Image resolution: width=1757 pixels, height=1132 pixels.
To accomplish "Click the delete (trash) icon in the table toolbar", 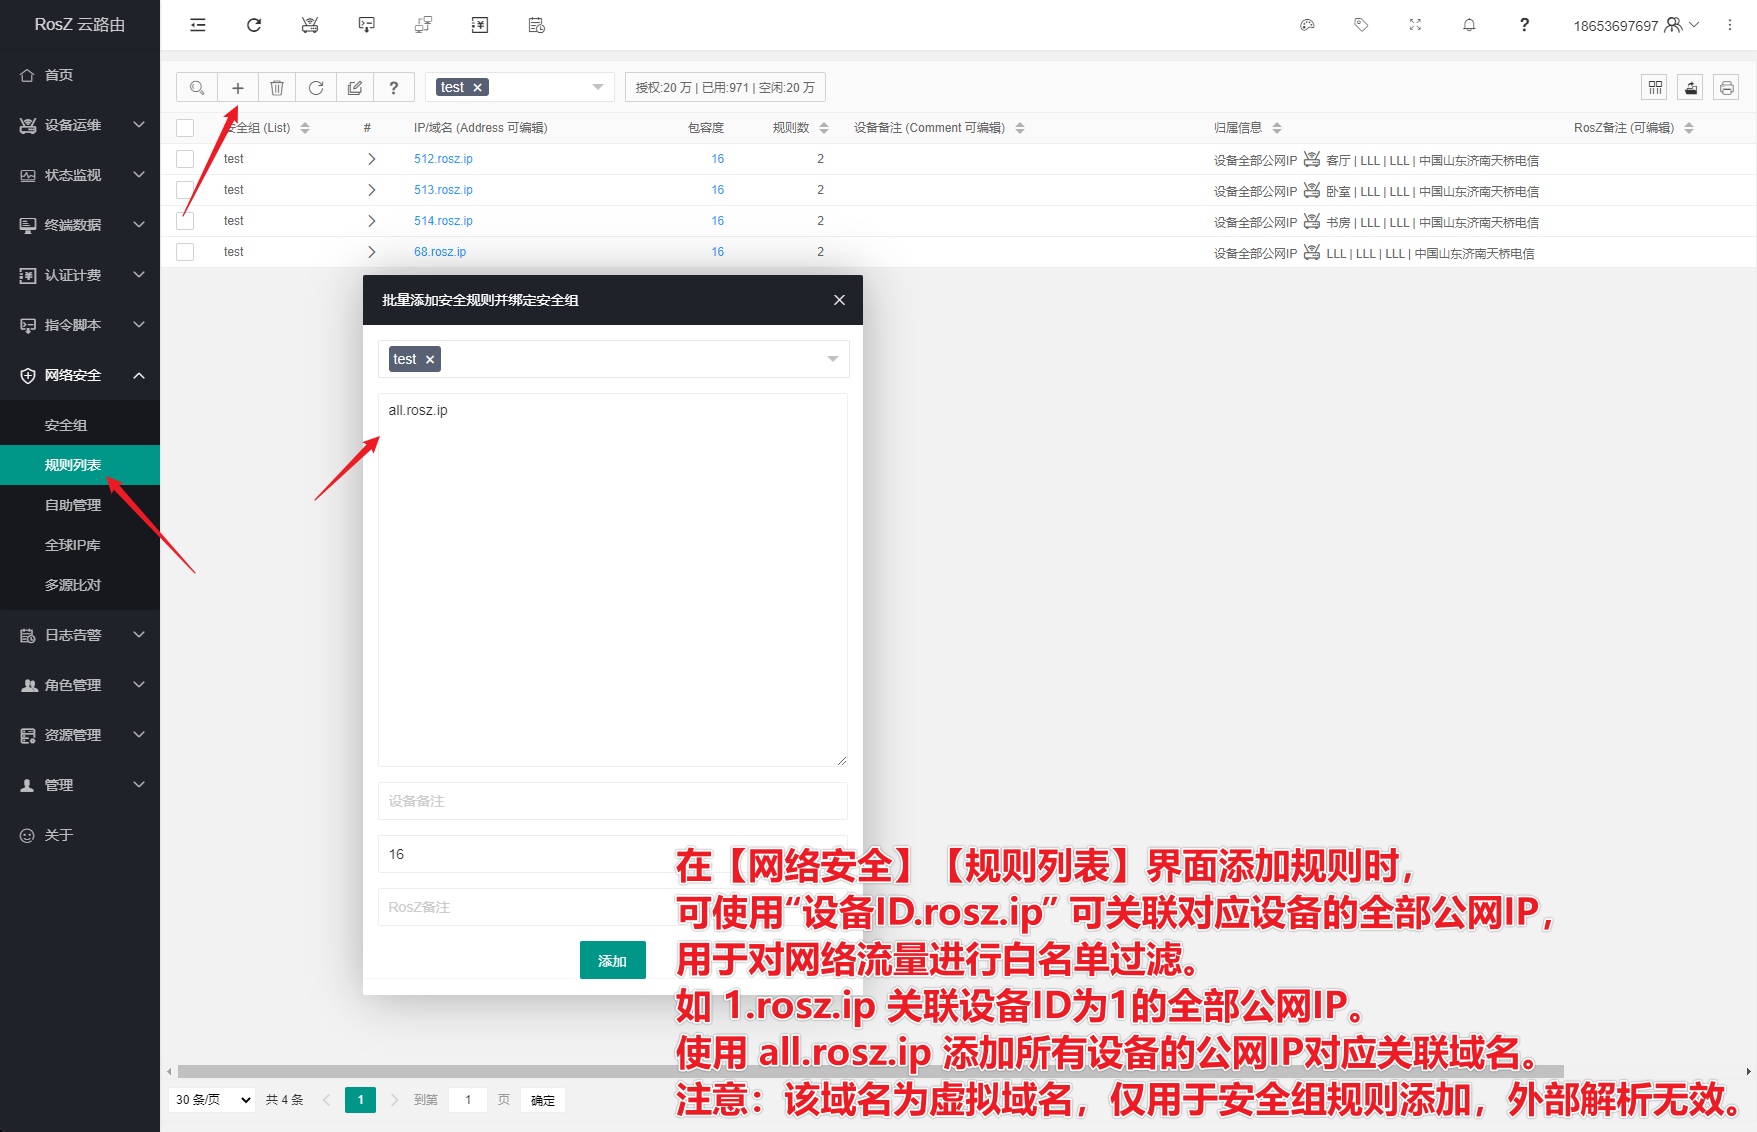I will 276,87.
